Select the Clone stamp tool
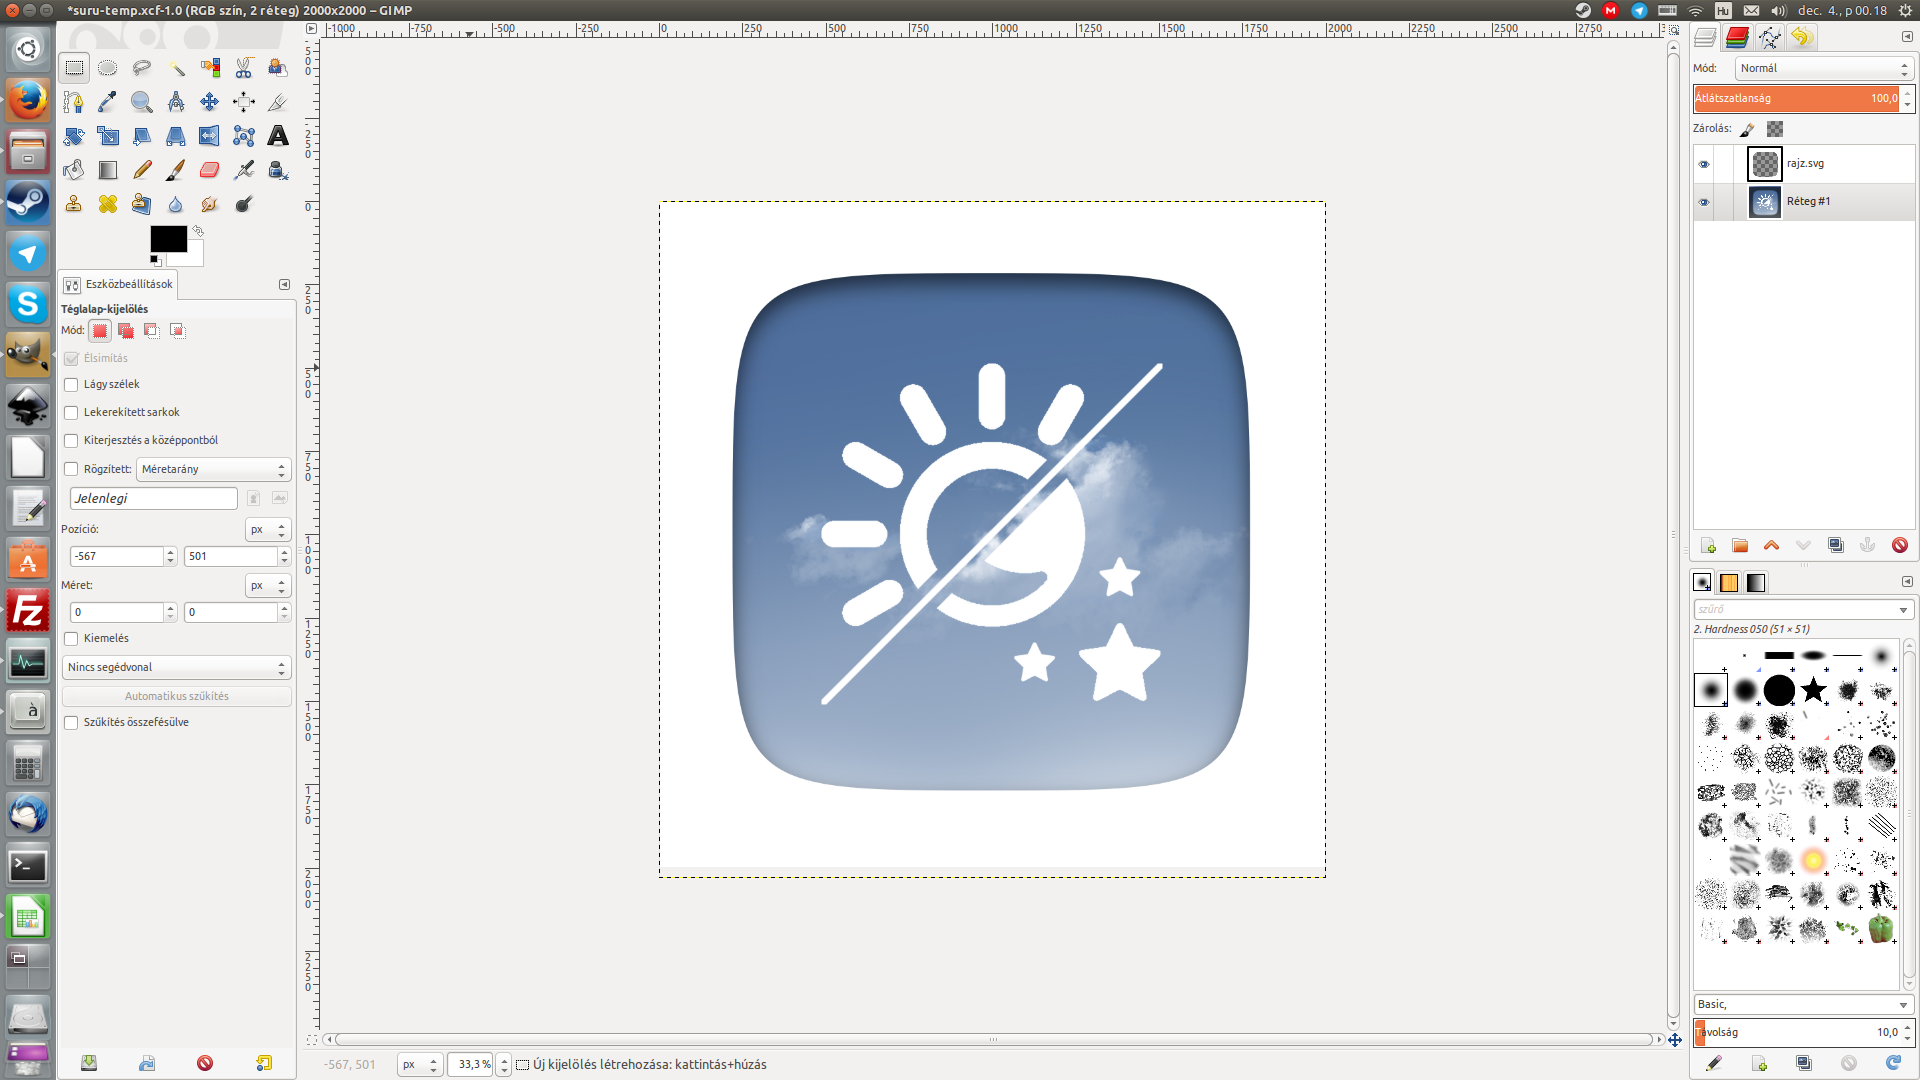The height and width of the screenshot is (1080, 1920). 74,204
